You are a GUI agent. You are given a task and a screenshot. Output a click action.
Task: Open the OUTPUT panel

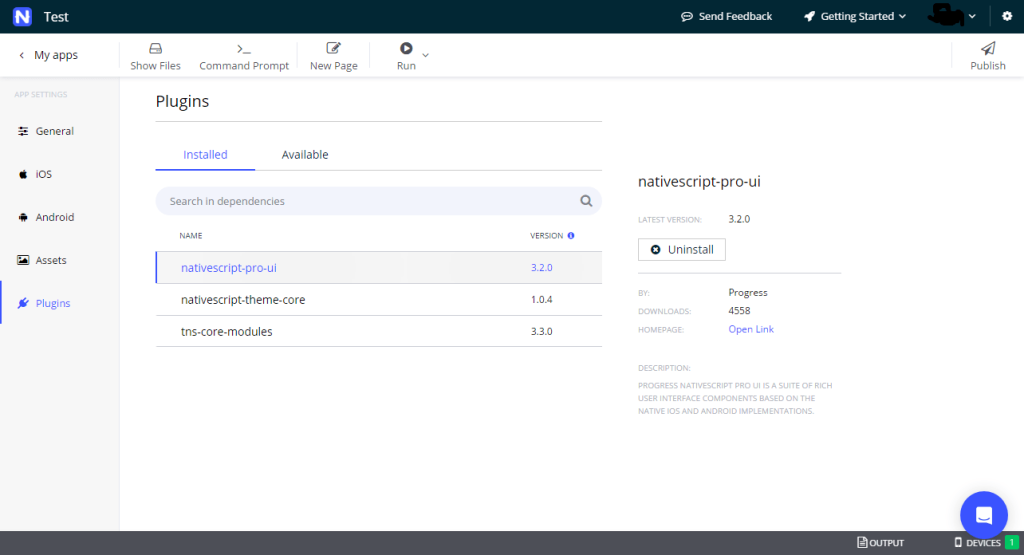click(881, 543)
